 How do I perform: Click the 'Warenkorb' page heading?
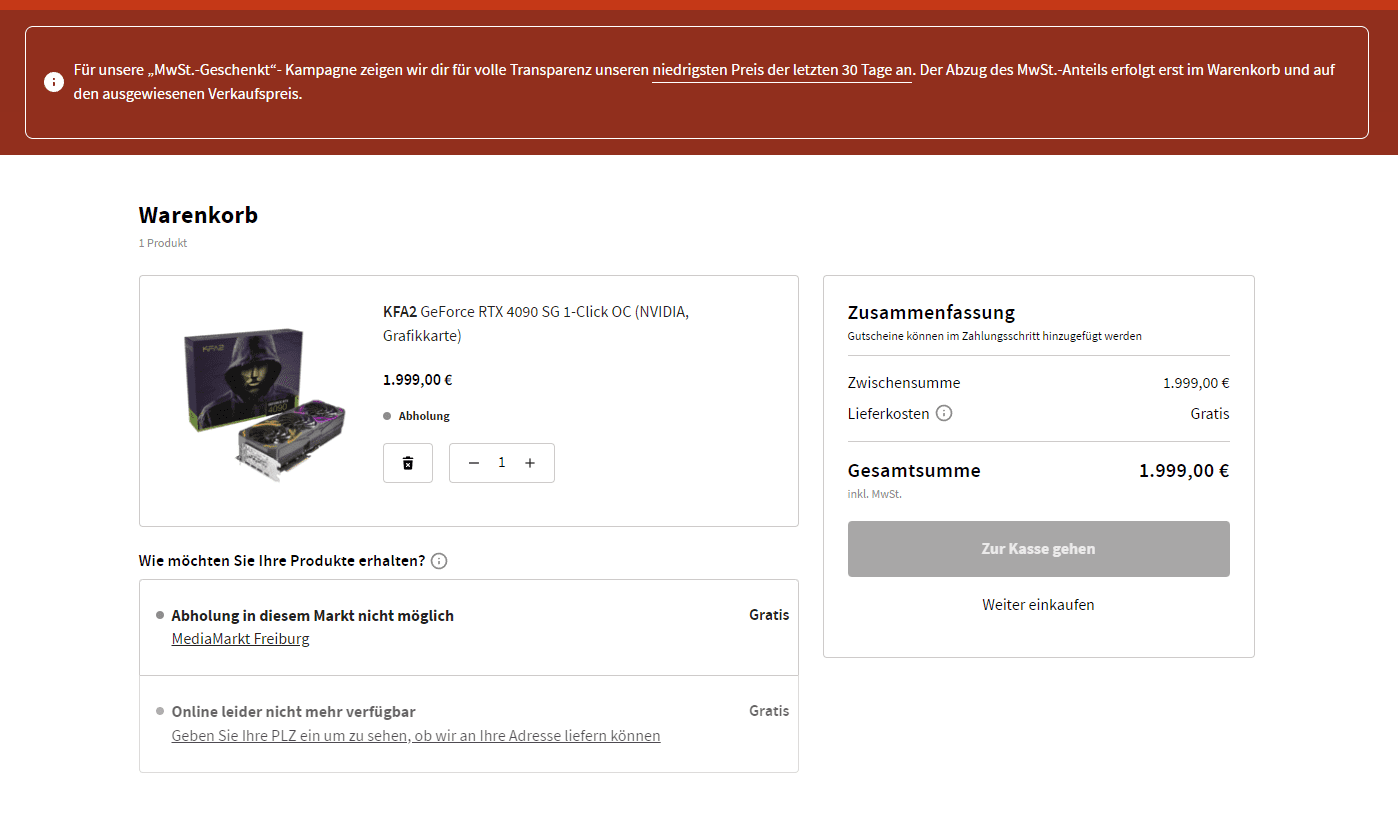(x=198, y=215)
